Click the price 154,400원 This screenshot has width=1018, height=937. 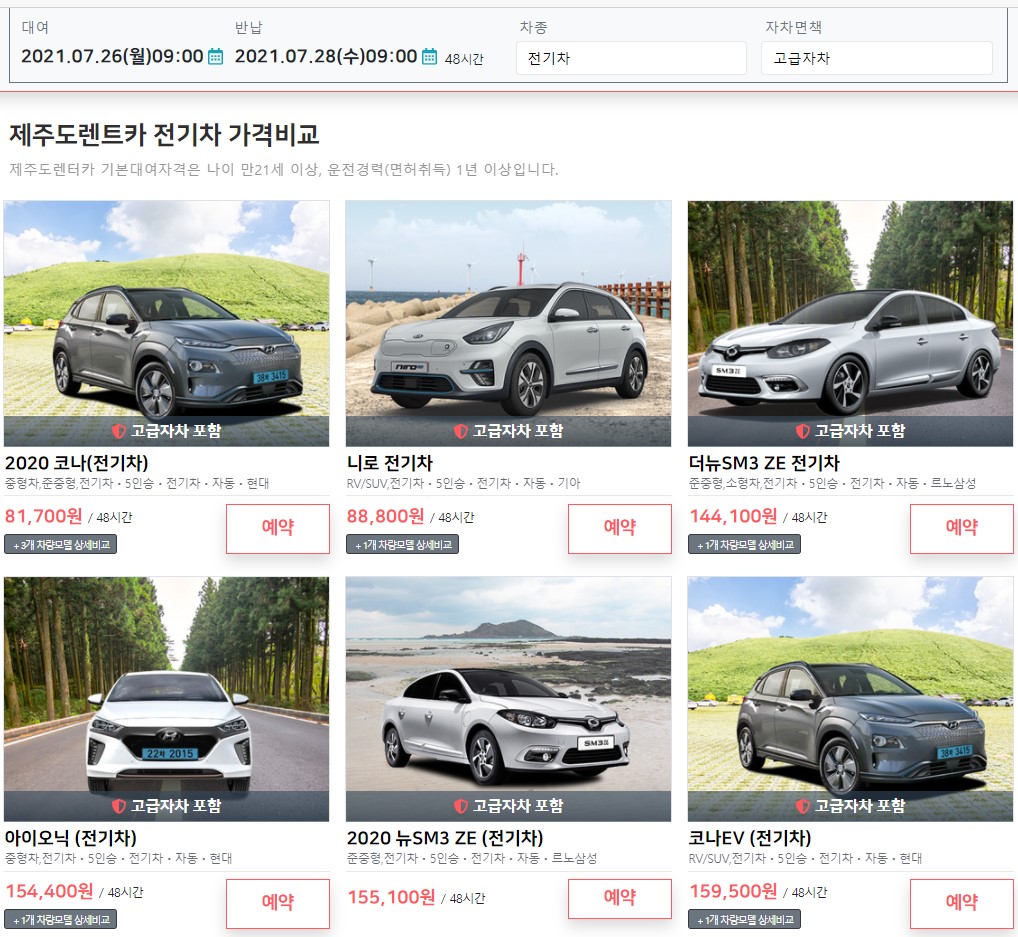[49, 891]
